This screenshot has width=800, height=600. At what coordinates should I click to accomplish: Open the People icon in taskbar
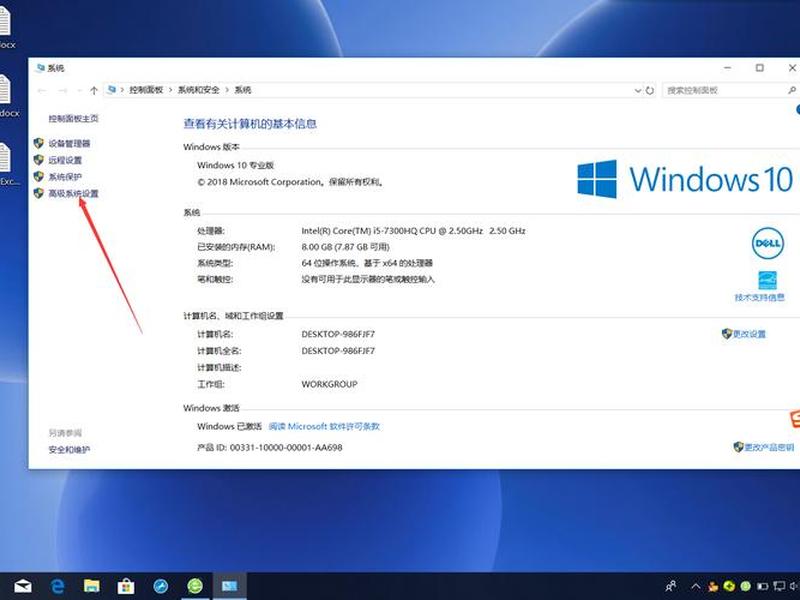click(670, 586)
